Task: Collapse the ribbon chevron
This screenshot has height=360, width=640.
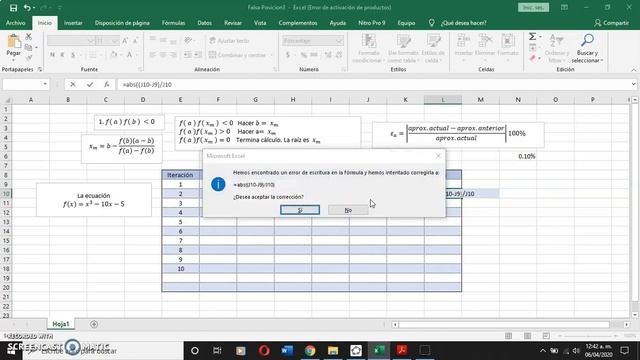Action: coord(633,70)
